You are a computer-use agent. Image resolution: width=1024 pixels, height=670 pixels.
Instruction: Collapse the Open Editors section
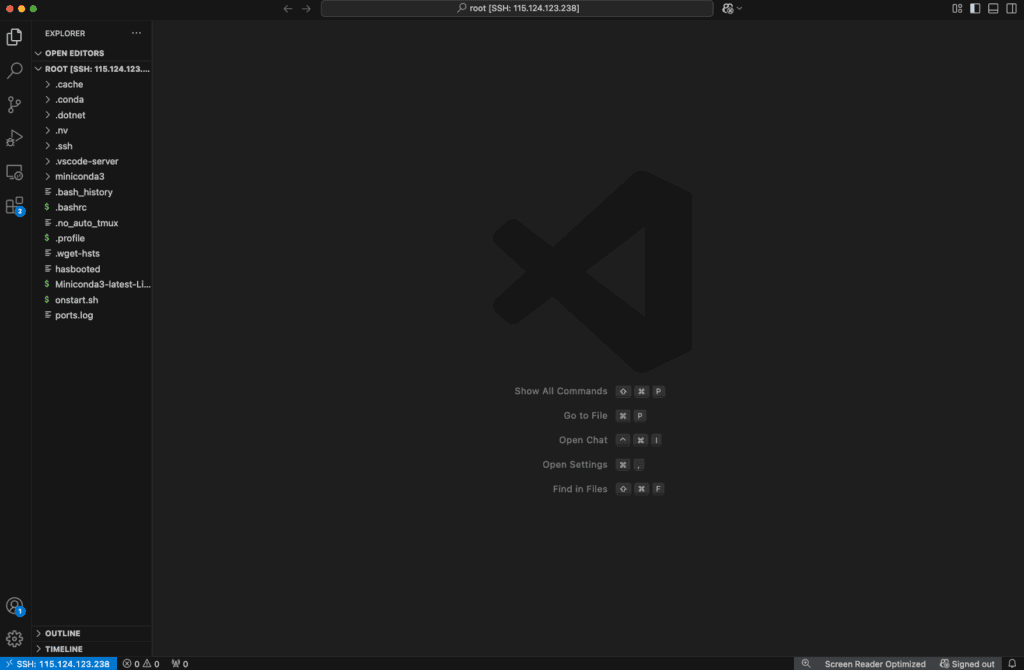tap(92, 54)
